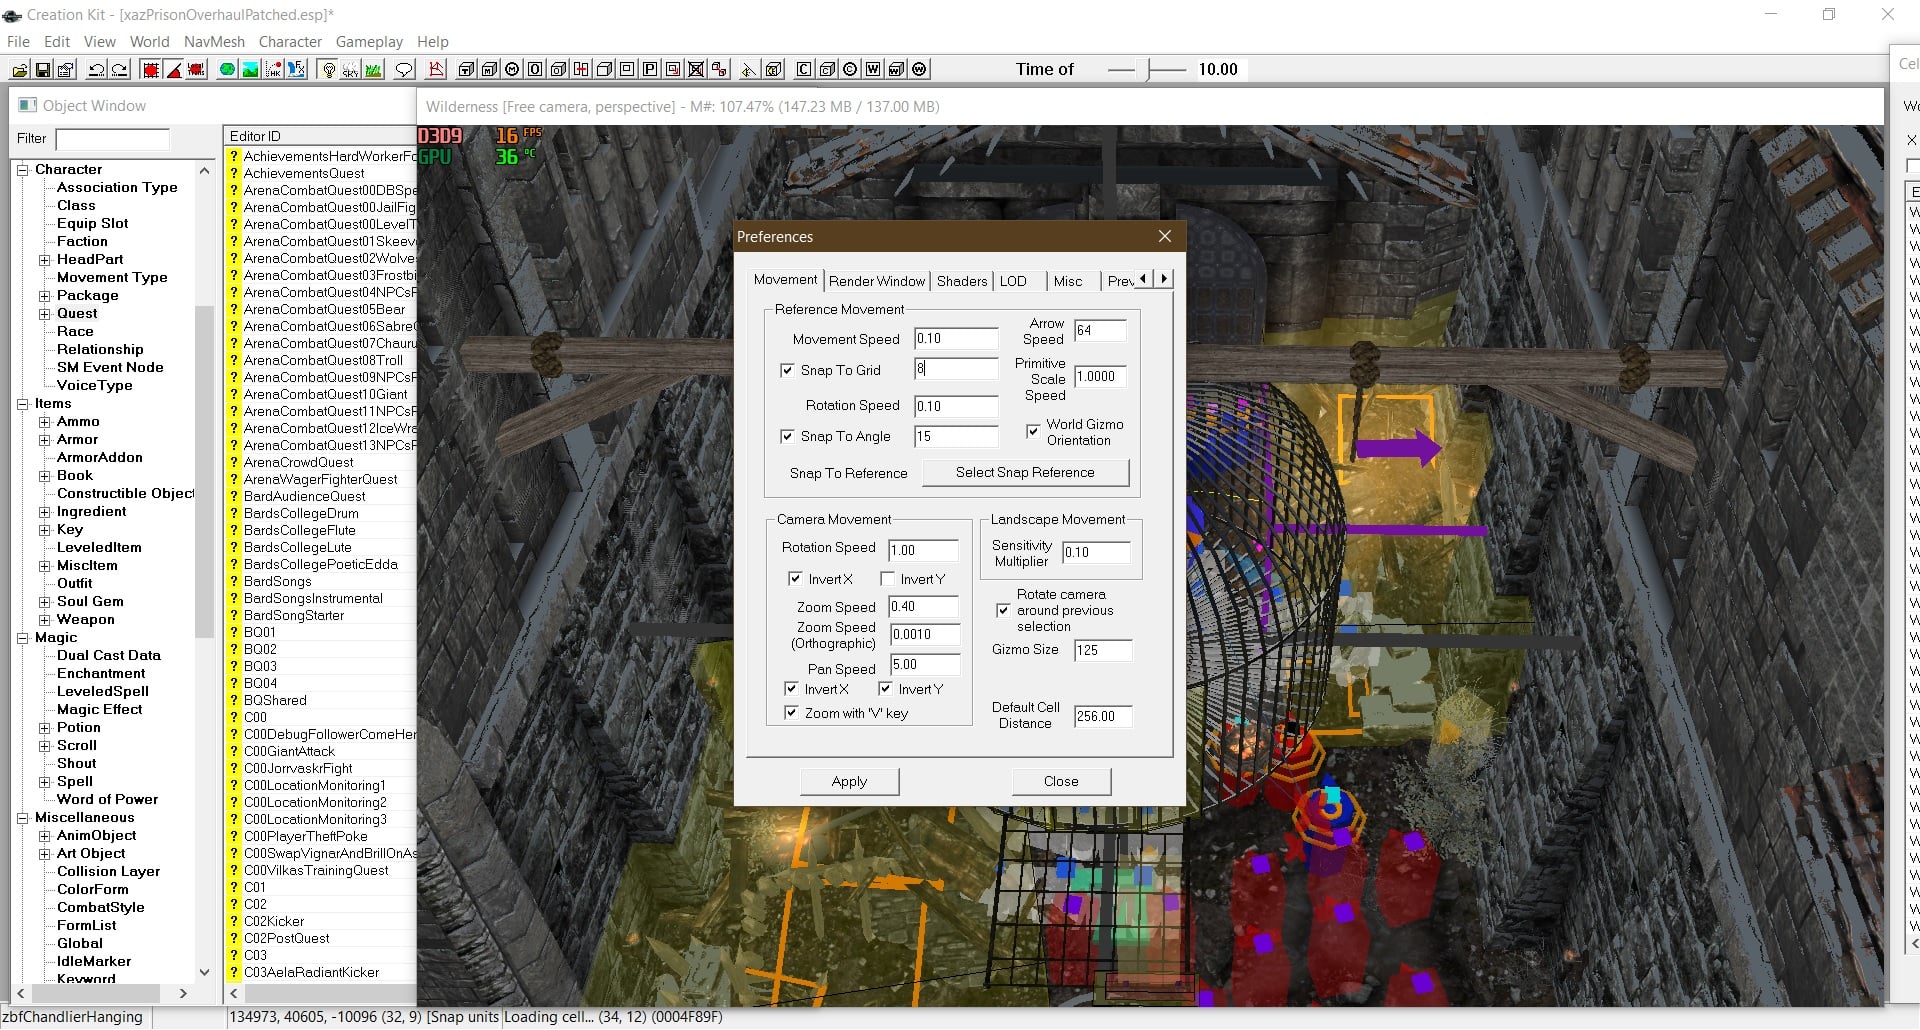This screenshot has height=1030, width=1920.
Task: Click the undo arrow toolbar icon
Action: (x=97, y=69)
